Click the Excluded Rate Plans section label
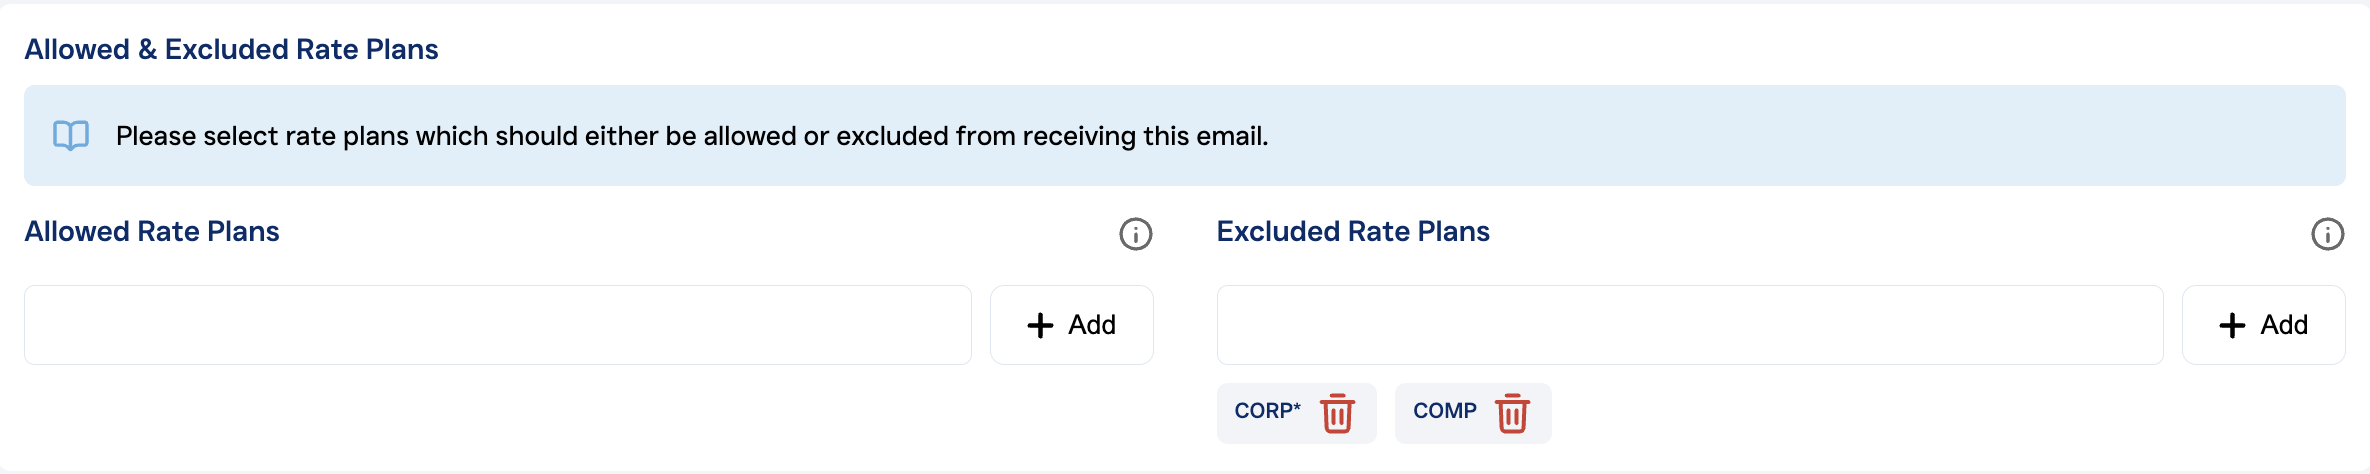The width and height of the screenshot is (2370, 474). click(1353, 232)
